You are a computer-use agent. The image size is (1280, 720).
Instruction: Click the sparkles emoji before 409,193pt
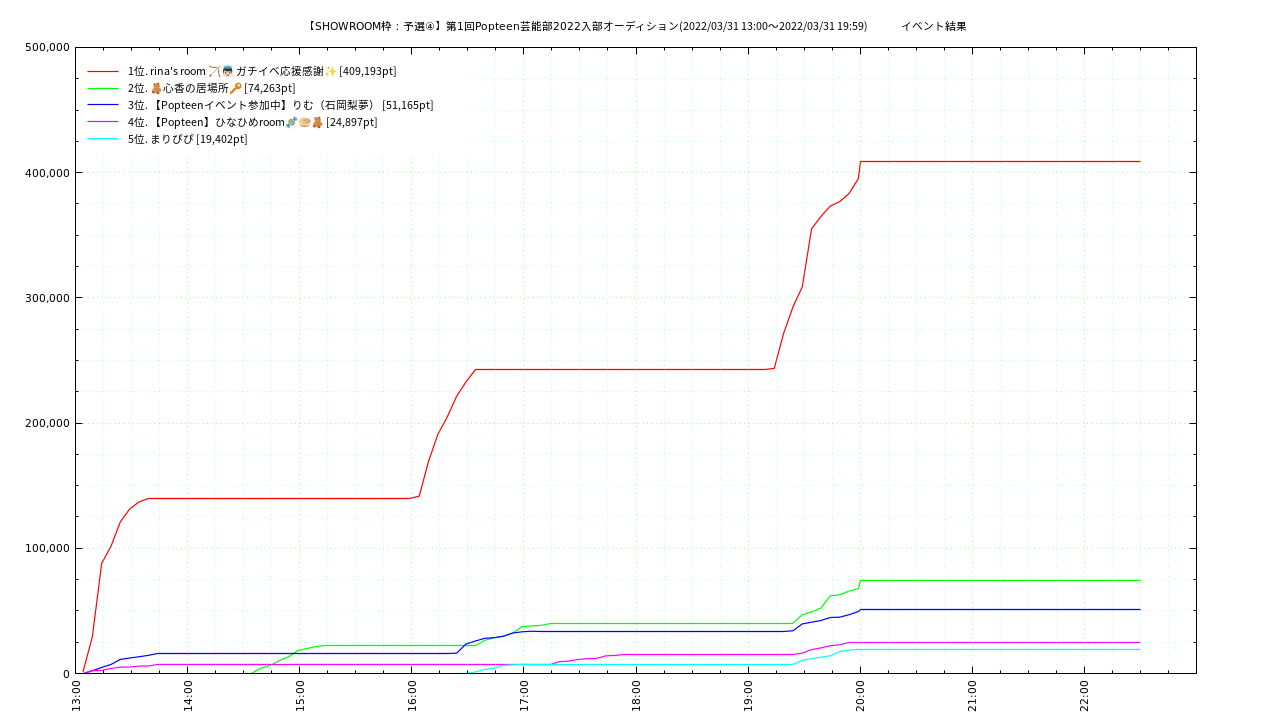coord(331,71)
